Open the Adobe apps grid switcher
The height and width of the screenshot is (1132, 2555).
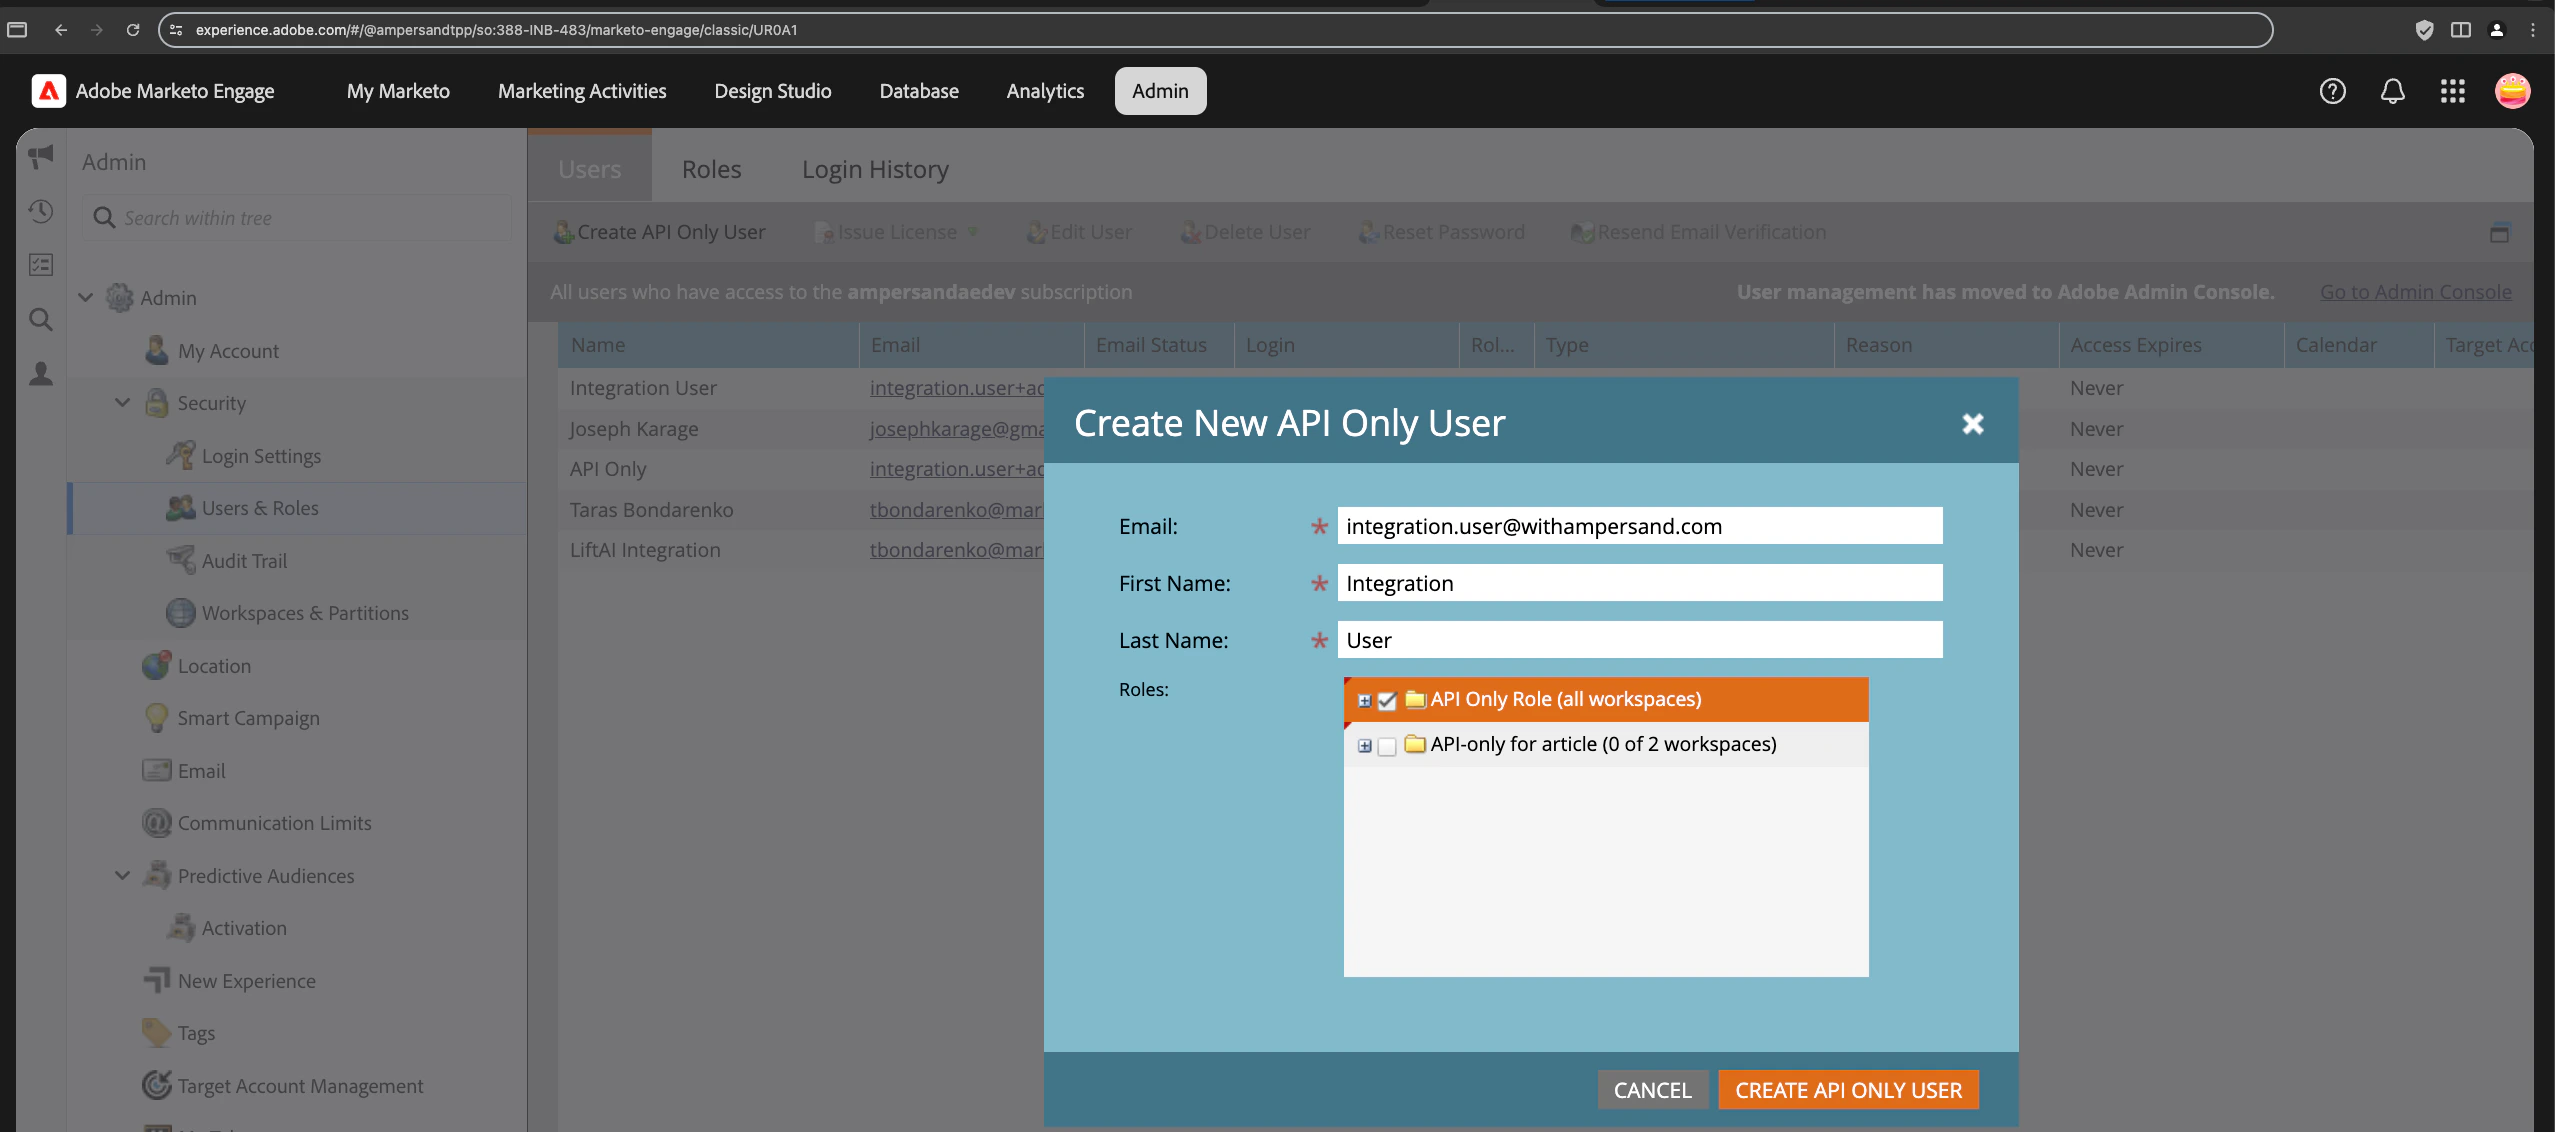(2452, 91)
